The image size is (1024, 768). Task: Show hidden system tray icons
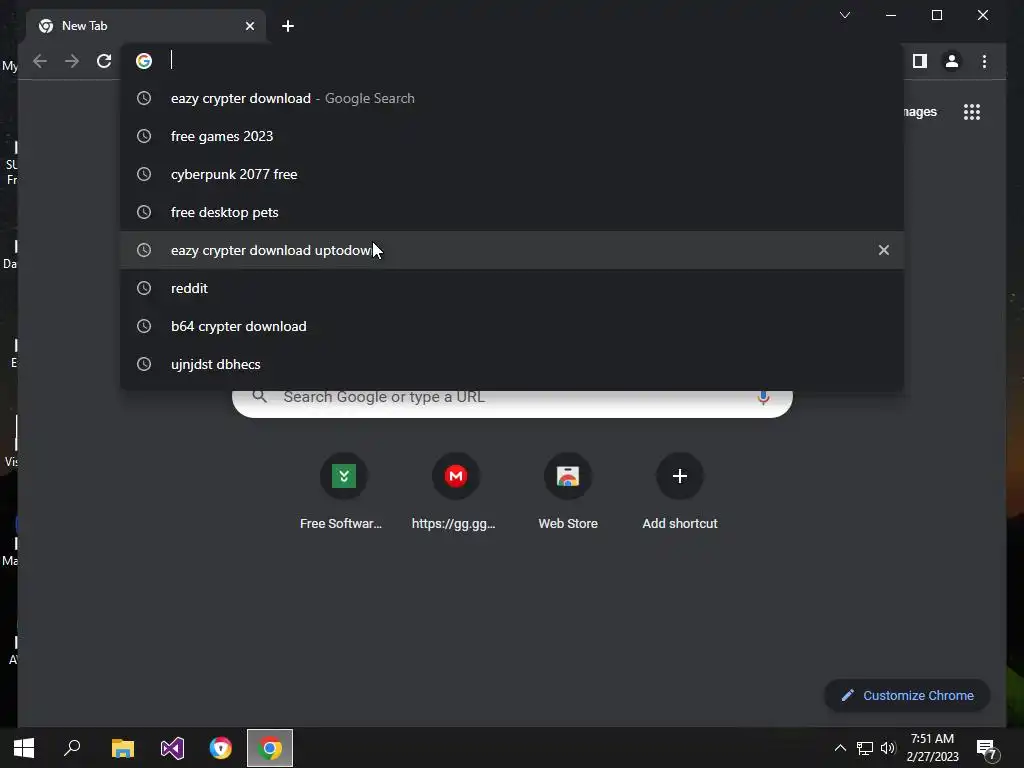coord(840,748)
